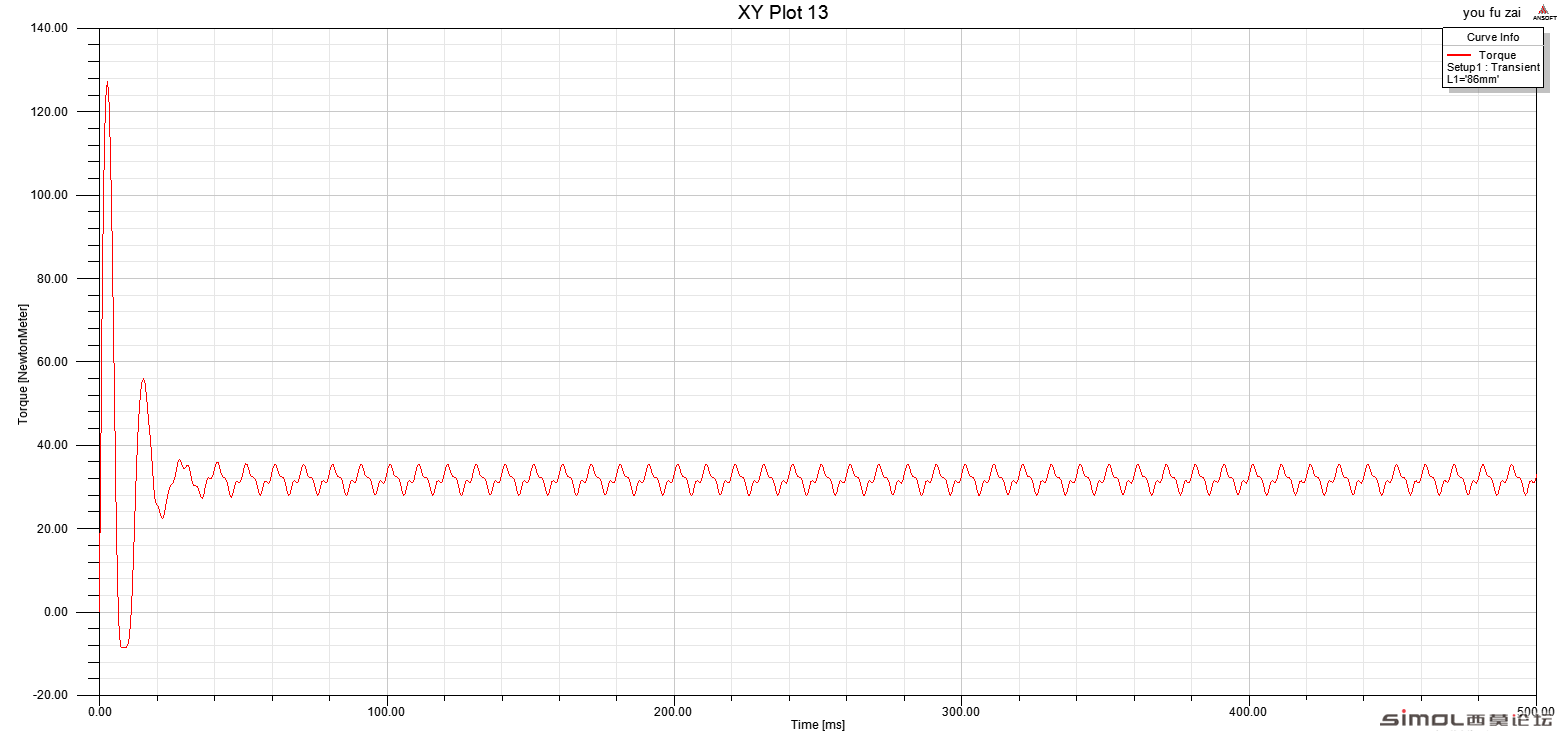
Task: Click the -20.00 Y-axis value
Action: (x=49, y=695)
